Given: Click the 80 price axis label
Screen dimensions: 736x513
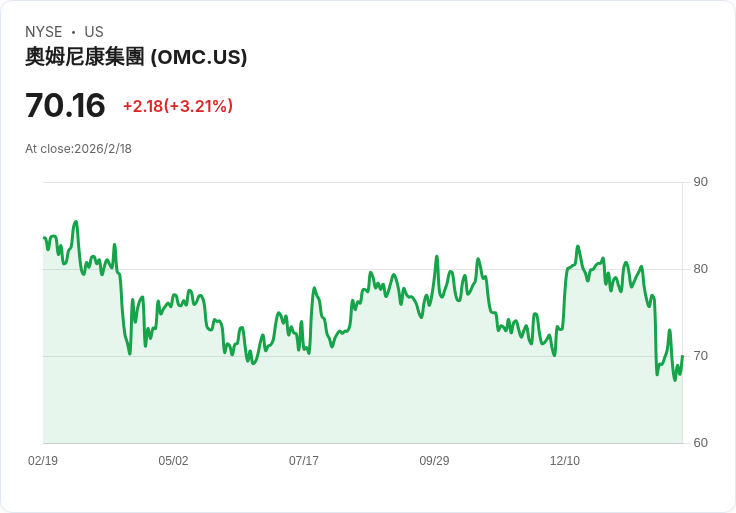Looking at the screenshot, I should [x=700, y=269].
